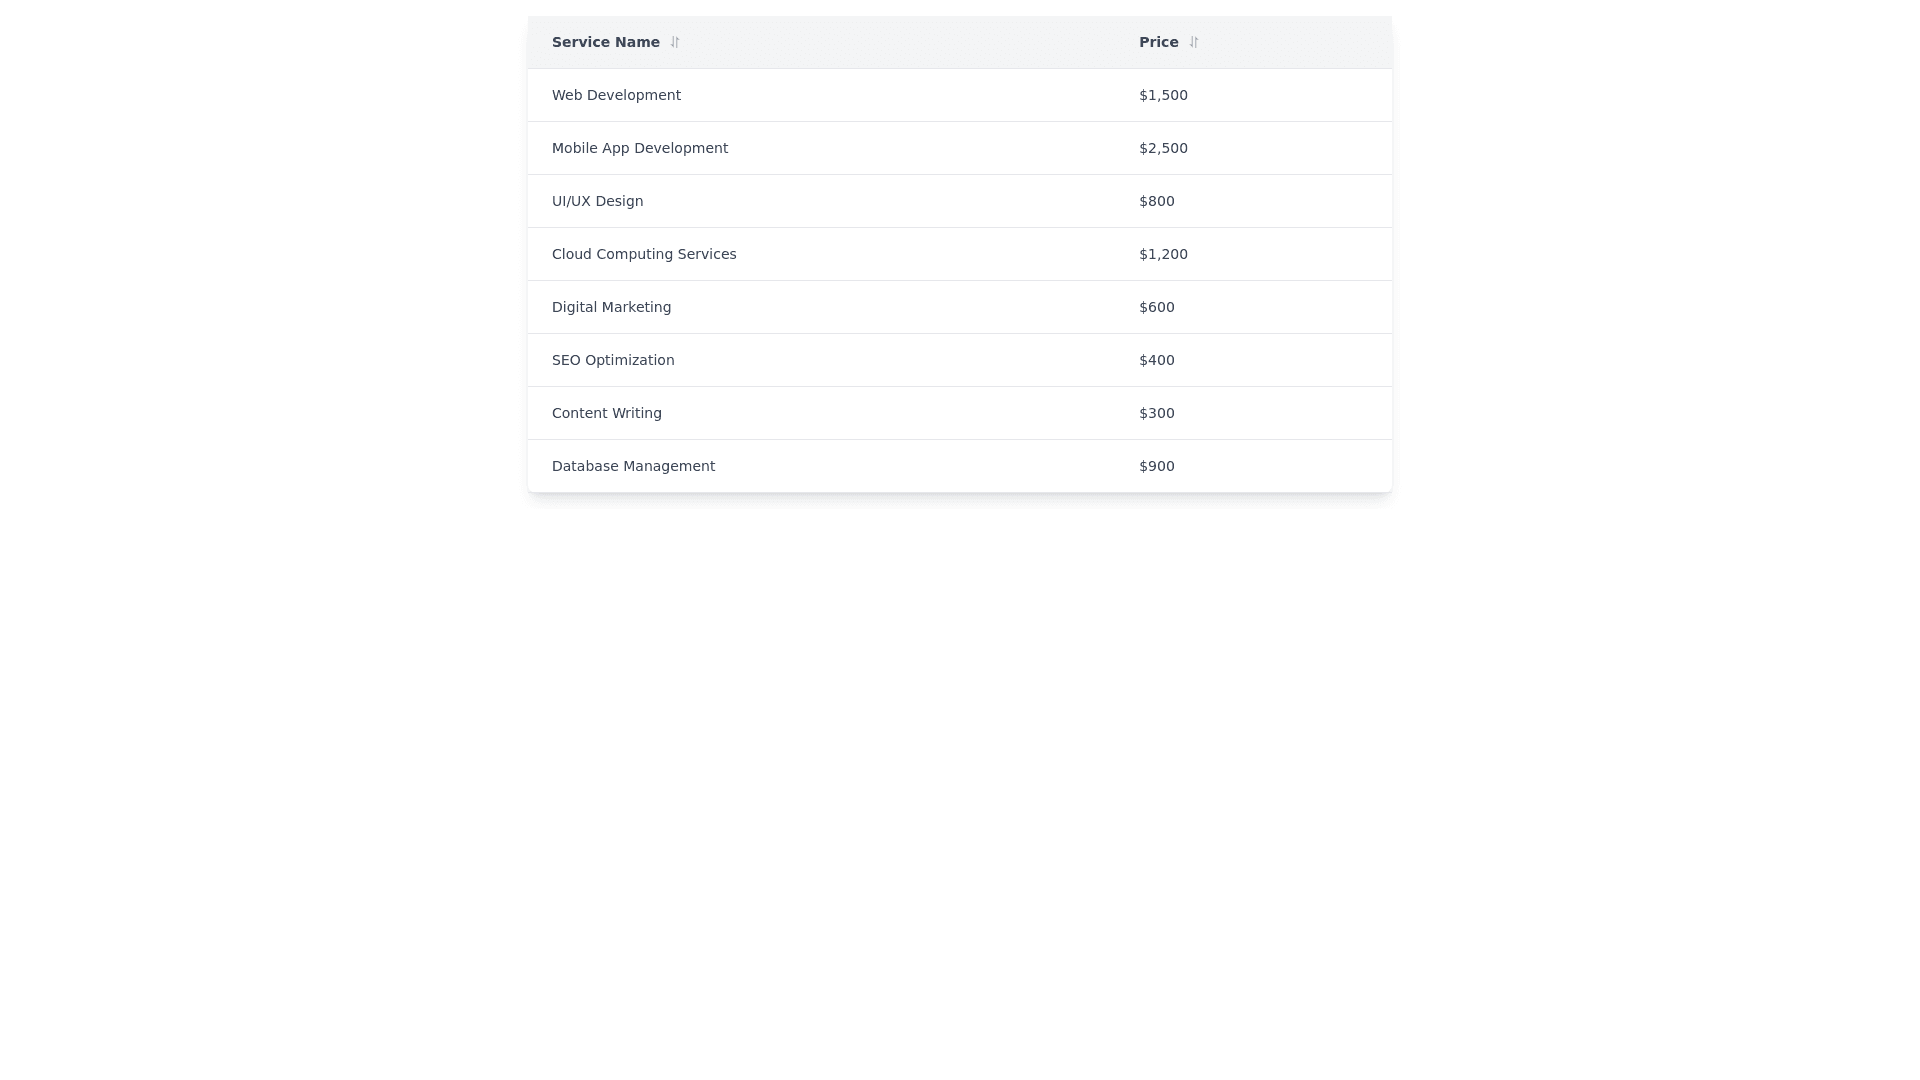Select the $800 price cell

pos(1156,201)
